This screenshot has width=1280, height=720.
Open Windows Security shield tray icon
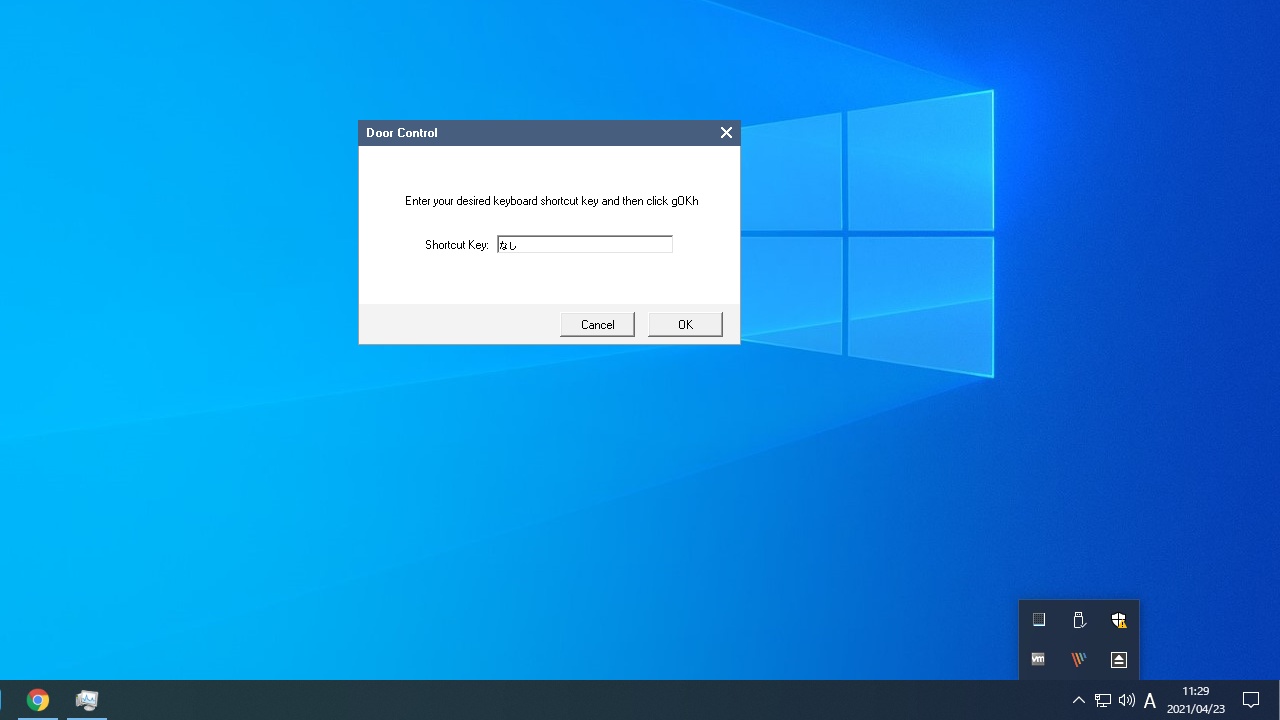[x=1119, y=620]
